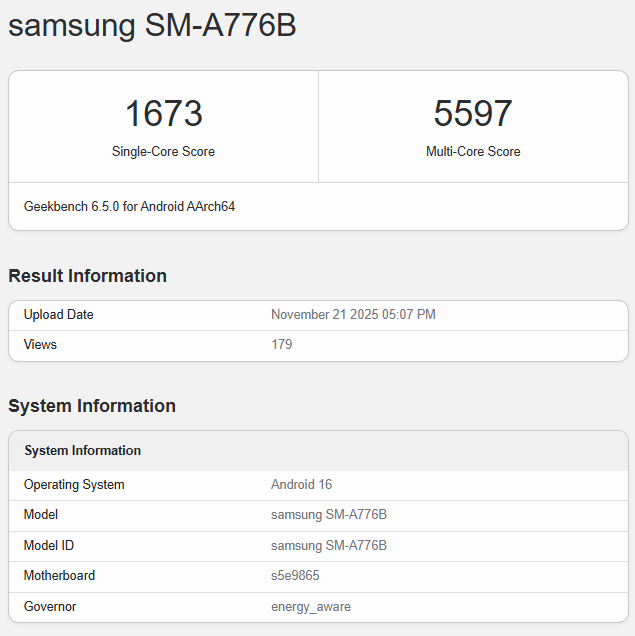Click the Model row's samsung SM-A776B value
Viewport: 635px width, 636px height.
(x=328, y=515)
